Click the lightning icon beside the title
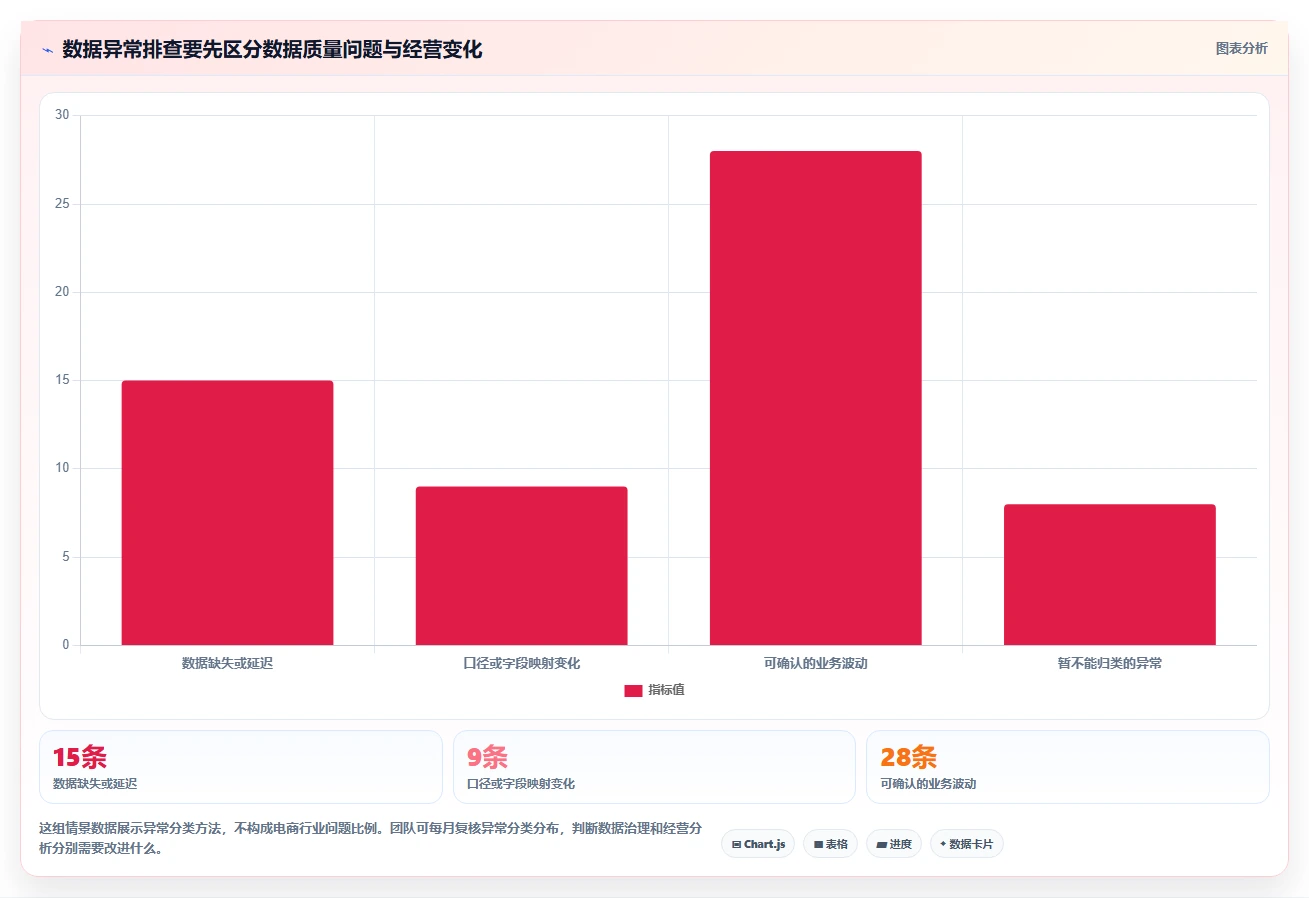 (x=47, y=50)
